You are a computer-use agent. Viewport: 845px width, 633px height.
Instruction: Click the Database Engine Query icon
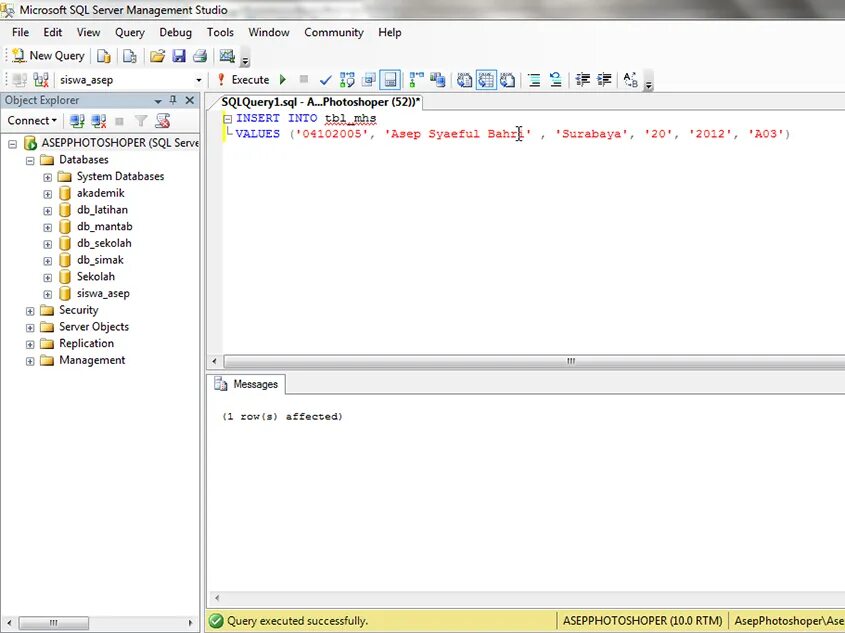[x=103, y=55]
